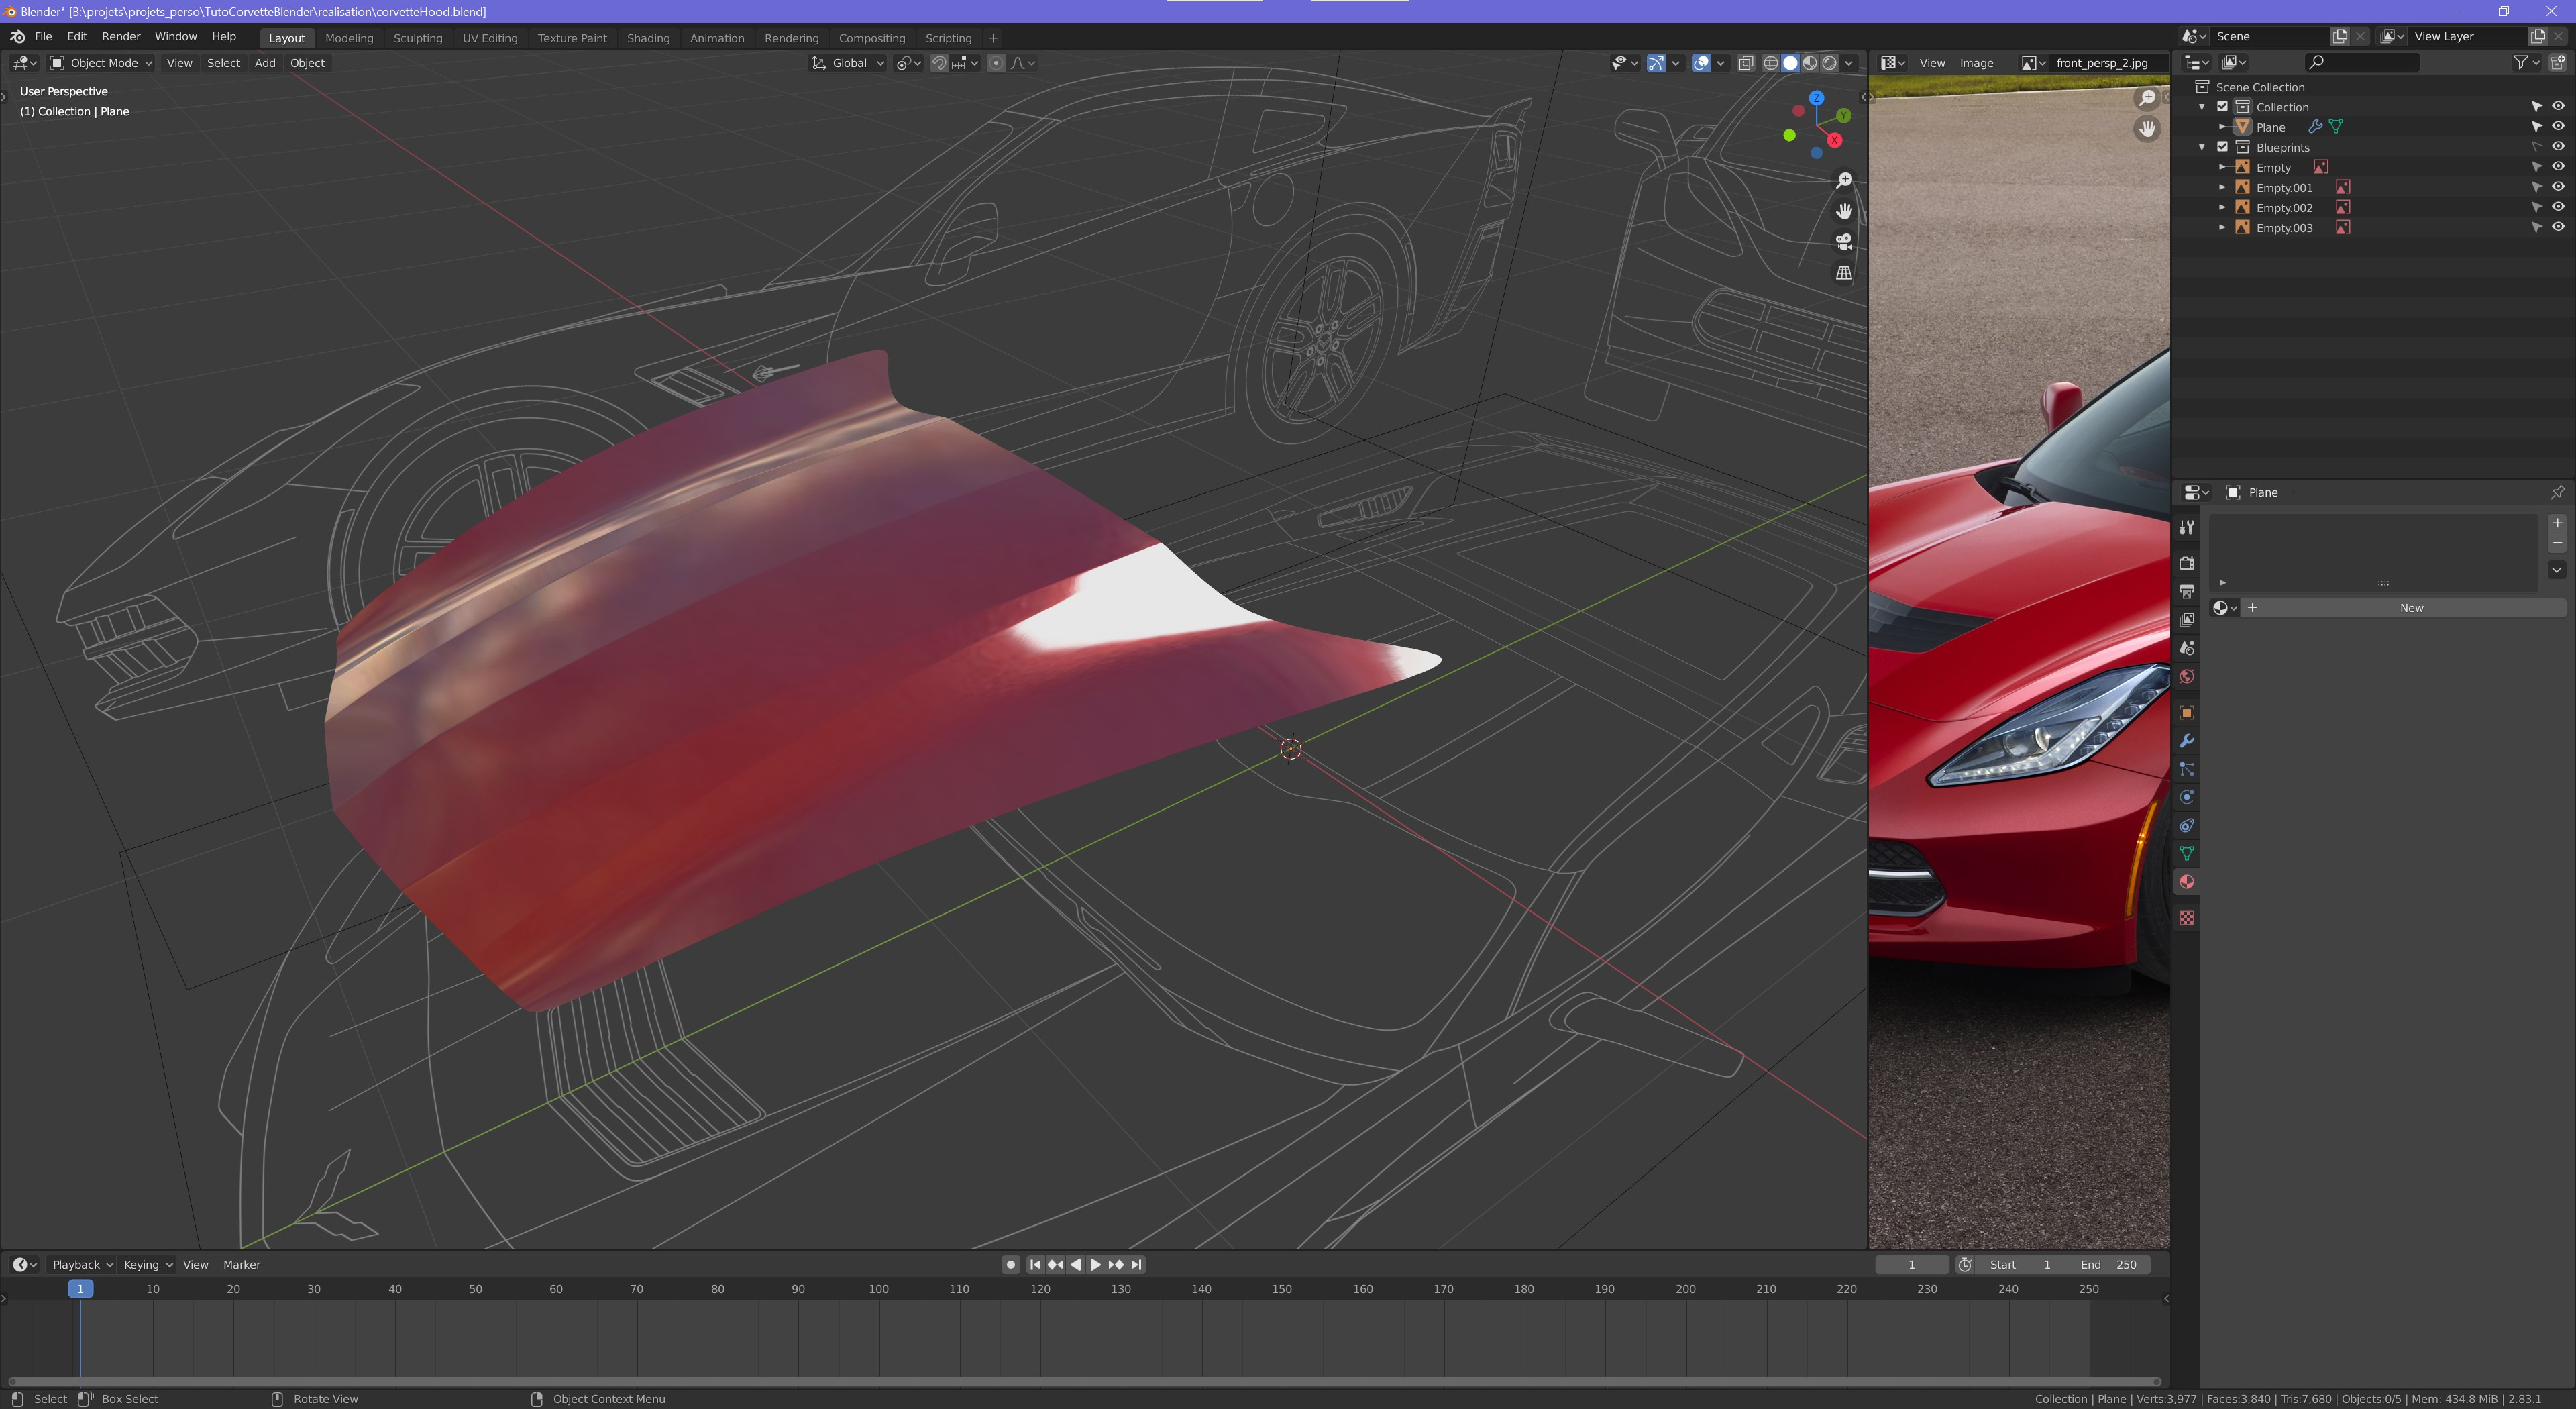The height and width of the screenshot is (1409, 2576).
Task: Toggle the camera view gizmo
Action: click(1844, 242)
